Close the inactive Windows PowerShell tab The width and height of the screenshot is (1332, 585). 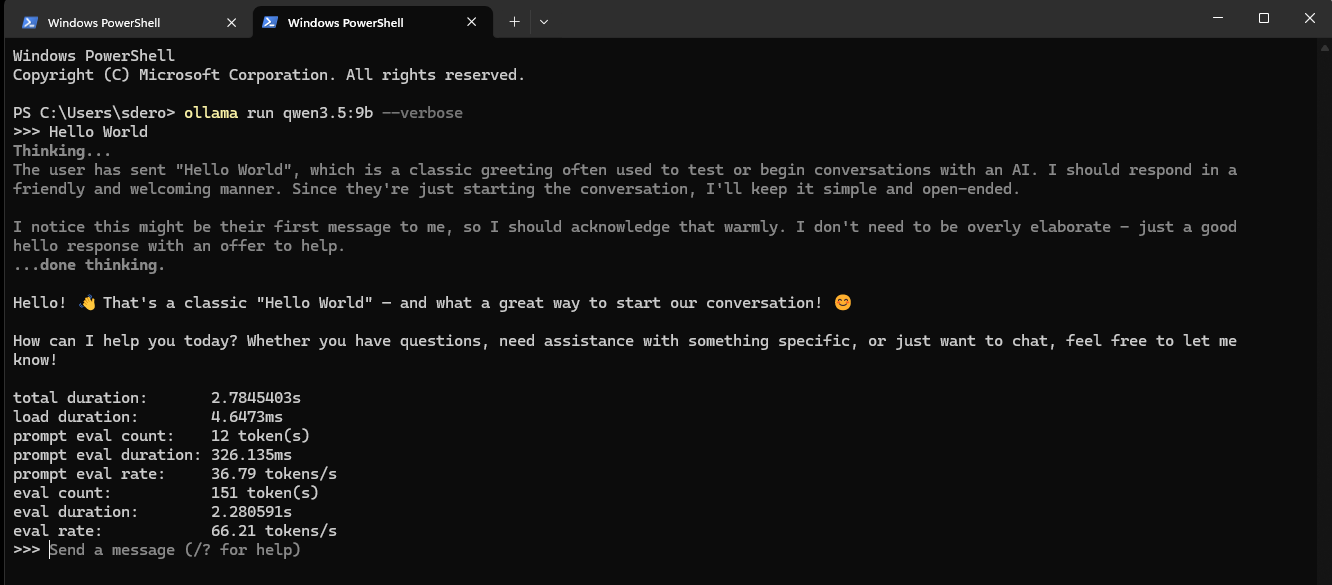(x=231, y=22)
